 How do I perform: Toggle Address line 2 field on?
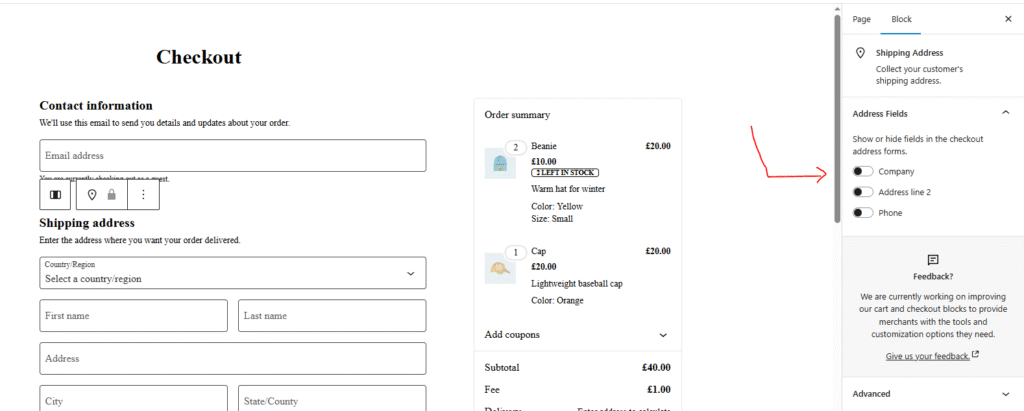coord(863,192)
